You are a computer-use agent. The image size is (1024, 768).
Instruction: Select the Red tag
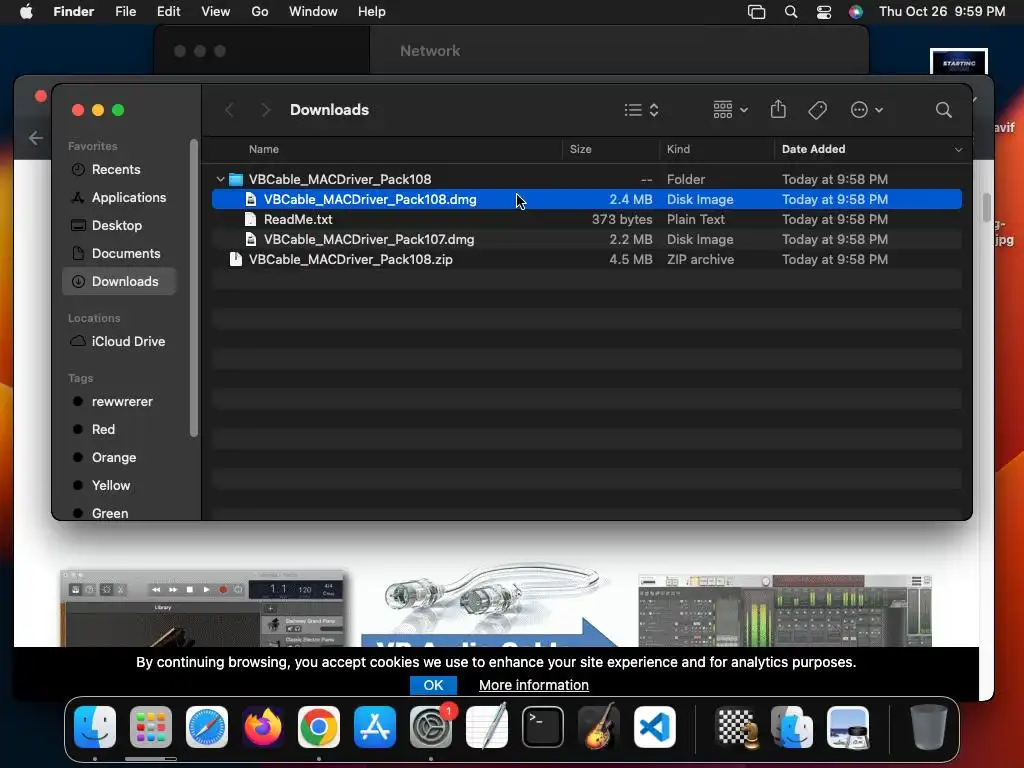coord(119,429)
